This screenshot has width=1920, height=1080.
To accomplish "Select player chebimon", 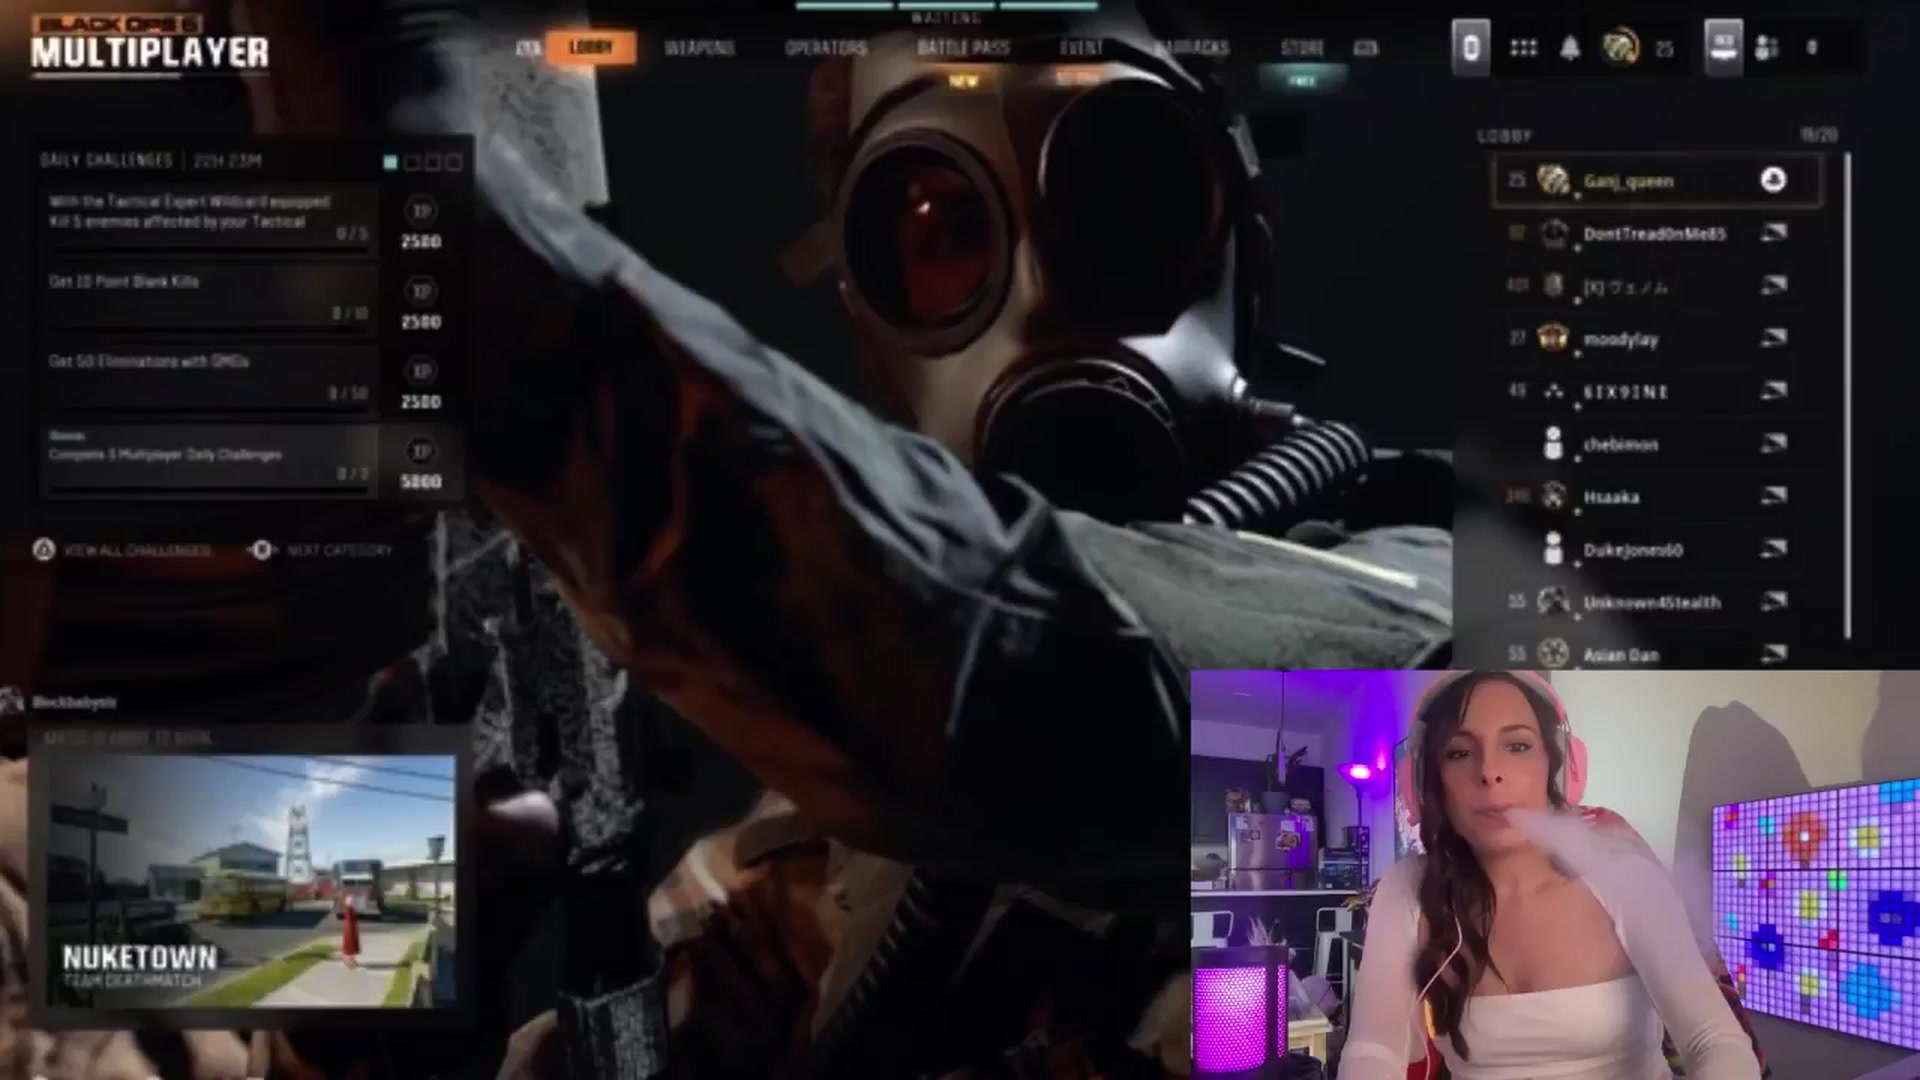I will [x=1656, y=444].
